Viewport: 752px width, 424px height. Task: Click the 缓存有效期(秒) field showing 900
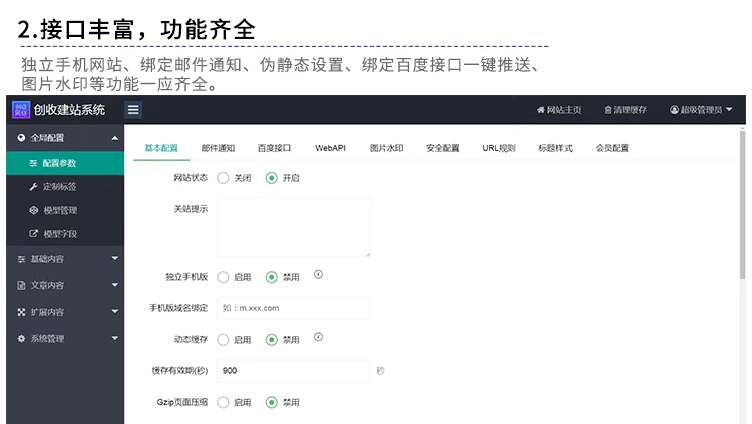(294, 370)
